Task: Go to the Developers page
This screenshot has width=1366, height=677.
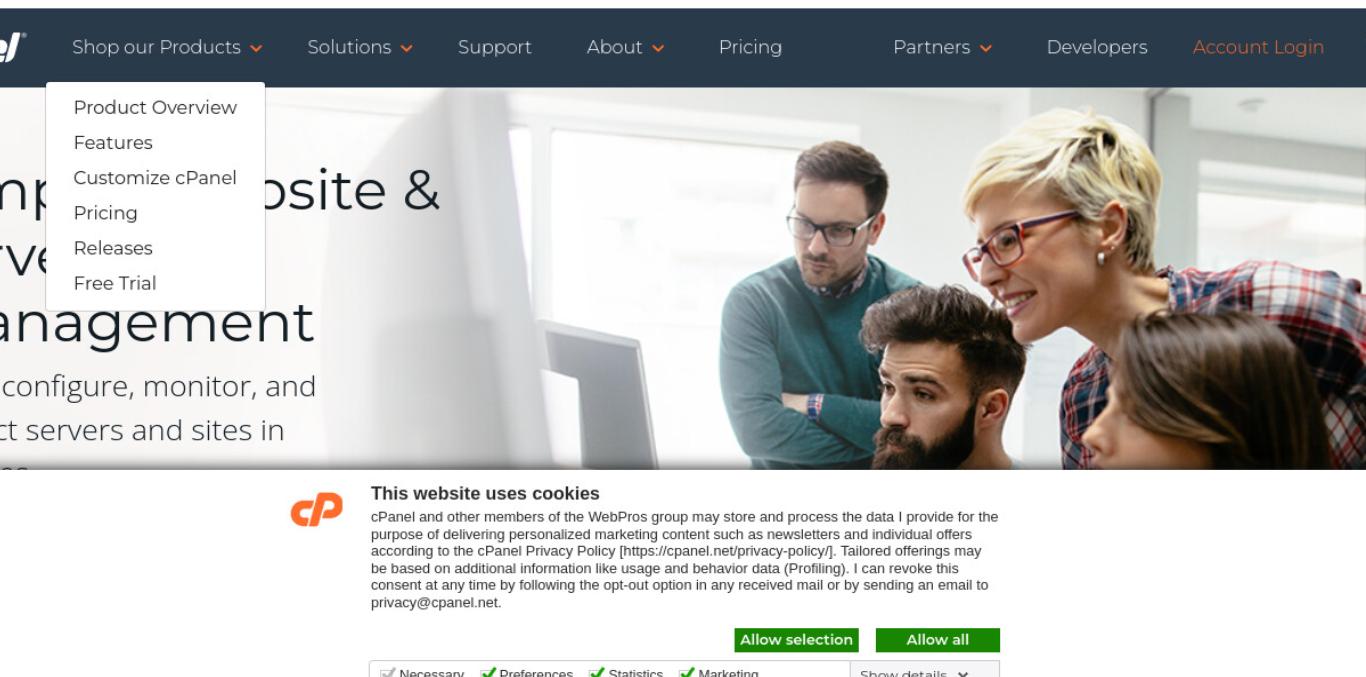Action: coord(1097,47)
